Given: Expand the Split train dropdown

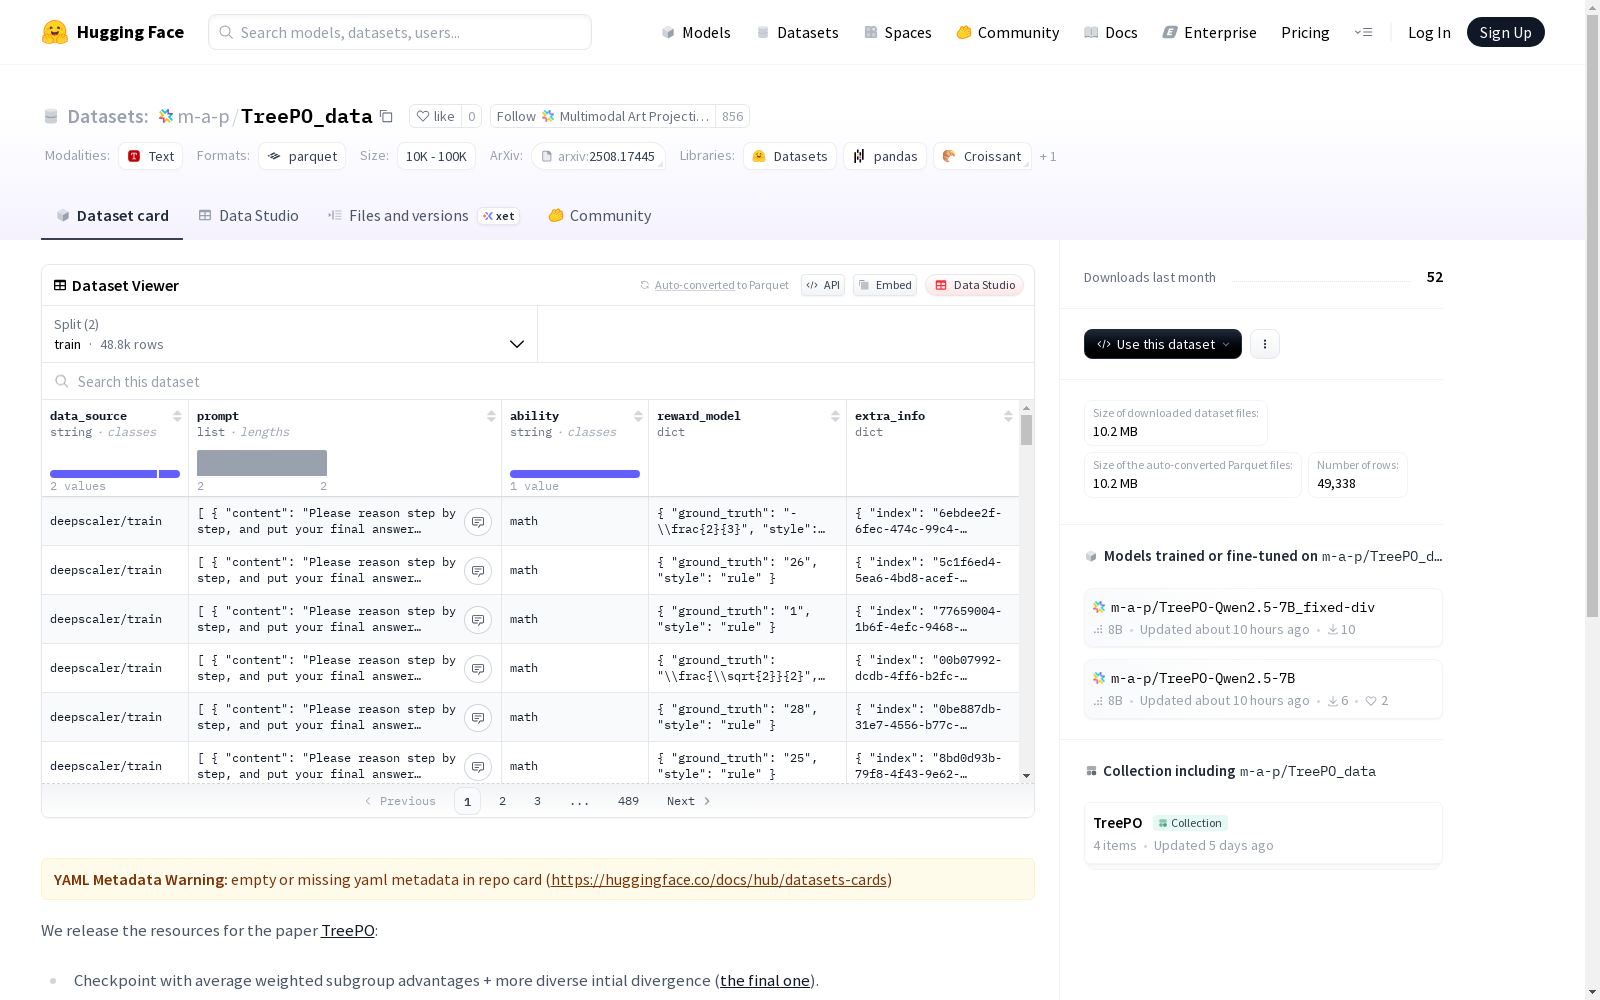Looking at the screenshot, I should click(289, 334).
